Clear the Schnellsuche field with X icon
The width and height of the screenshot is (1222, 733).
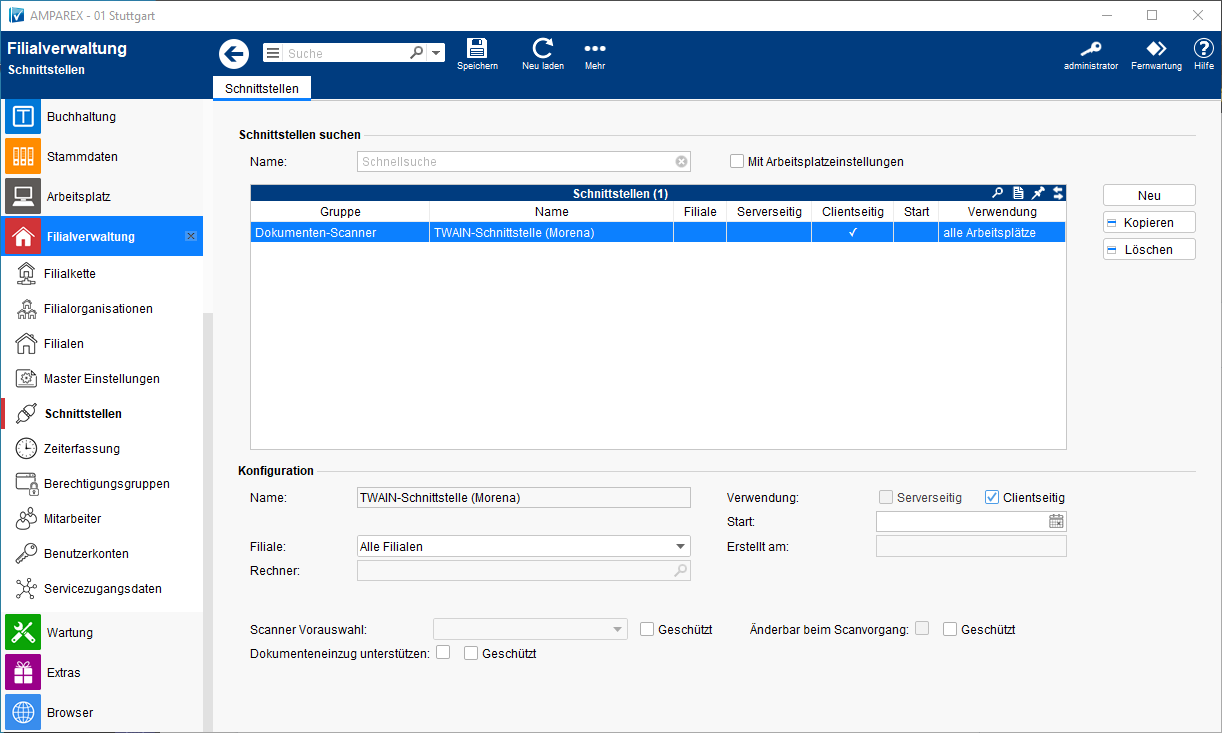coord(681,162)
